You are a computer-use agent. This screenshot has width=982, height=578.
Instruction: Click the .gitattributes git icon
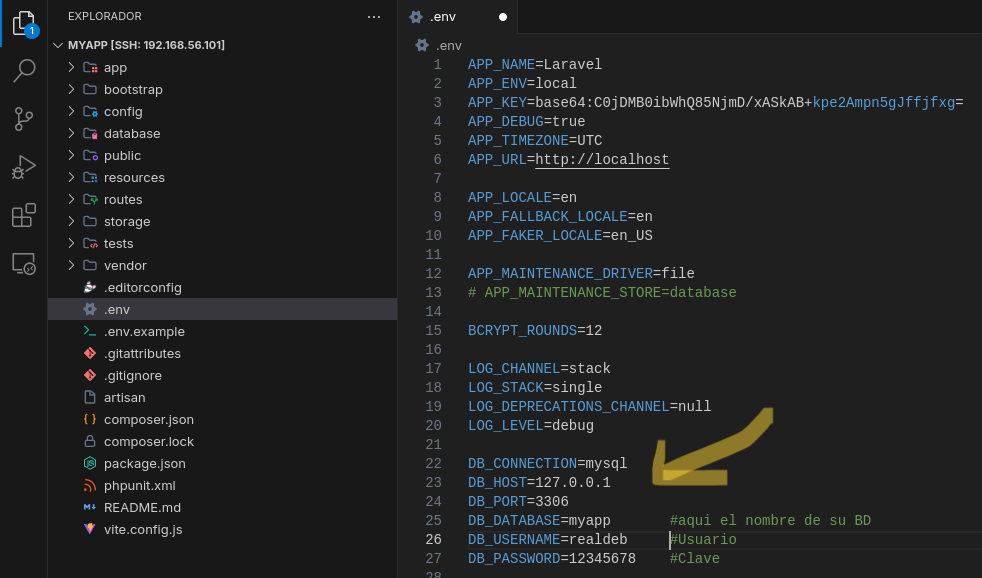(90, 353)
